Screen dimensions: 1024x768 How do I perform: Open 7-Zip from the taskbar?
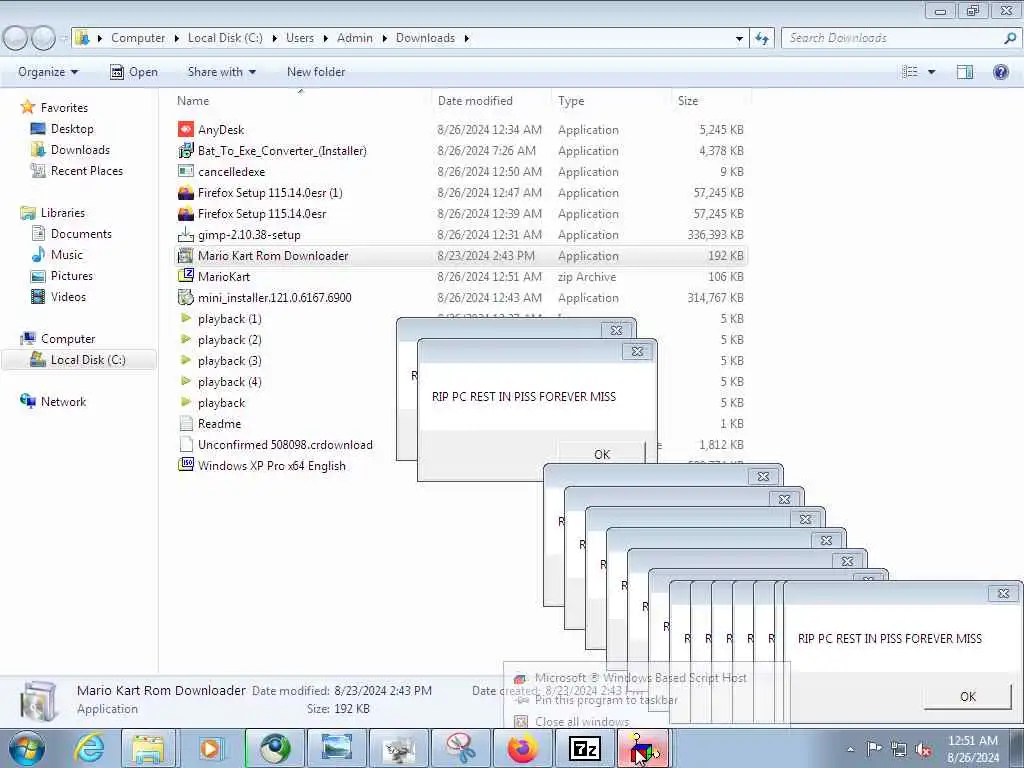(x=584, y=748)
